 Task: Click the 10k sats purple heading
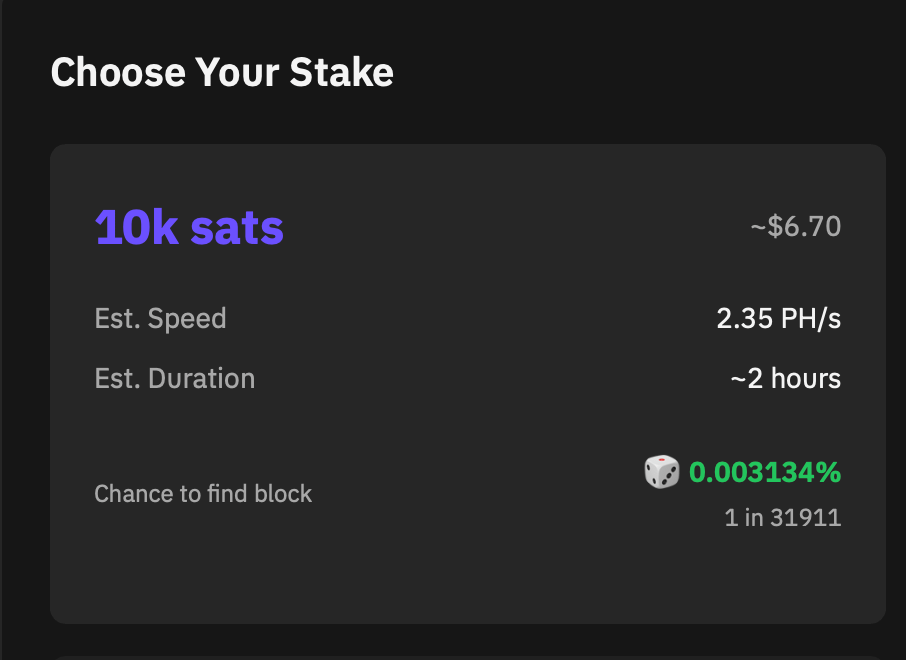[x=189, y=227]
